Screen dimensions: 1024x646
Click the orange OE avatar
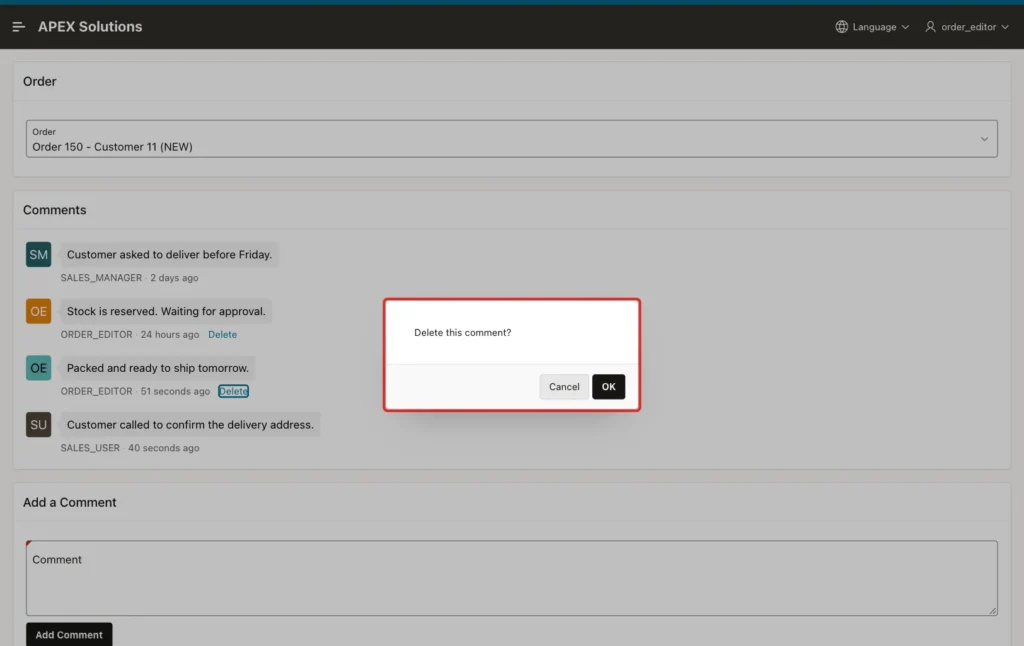point(39,312)
